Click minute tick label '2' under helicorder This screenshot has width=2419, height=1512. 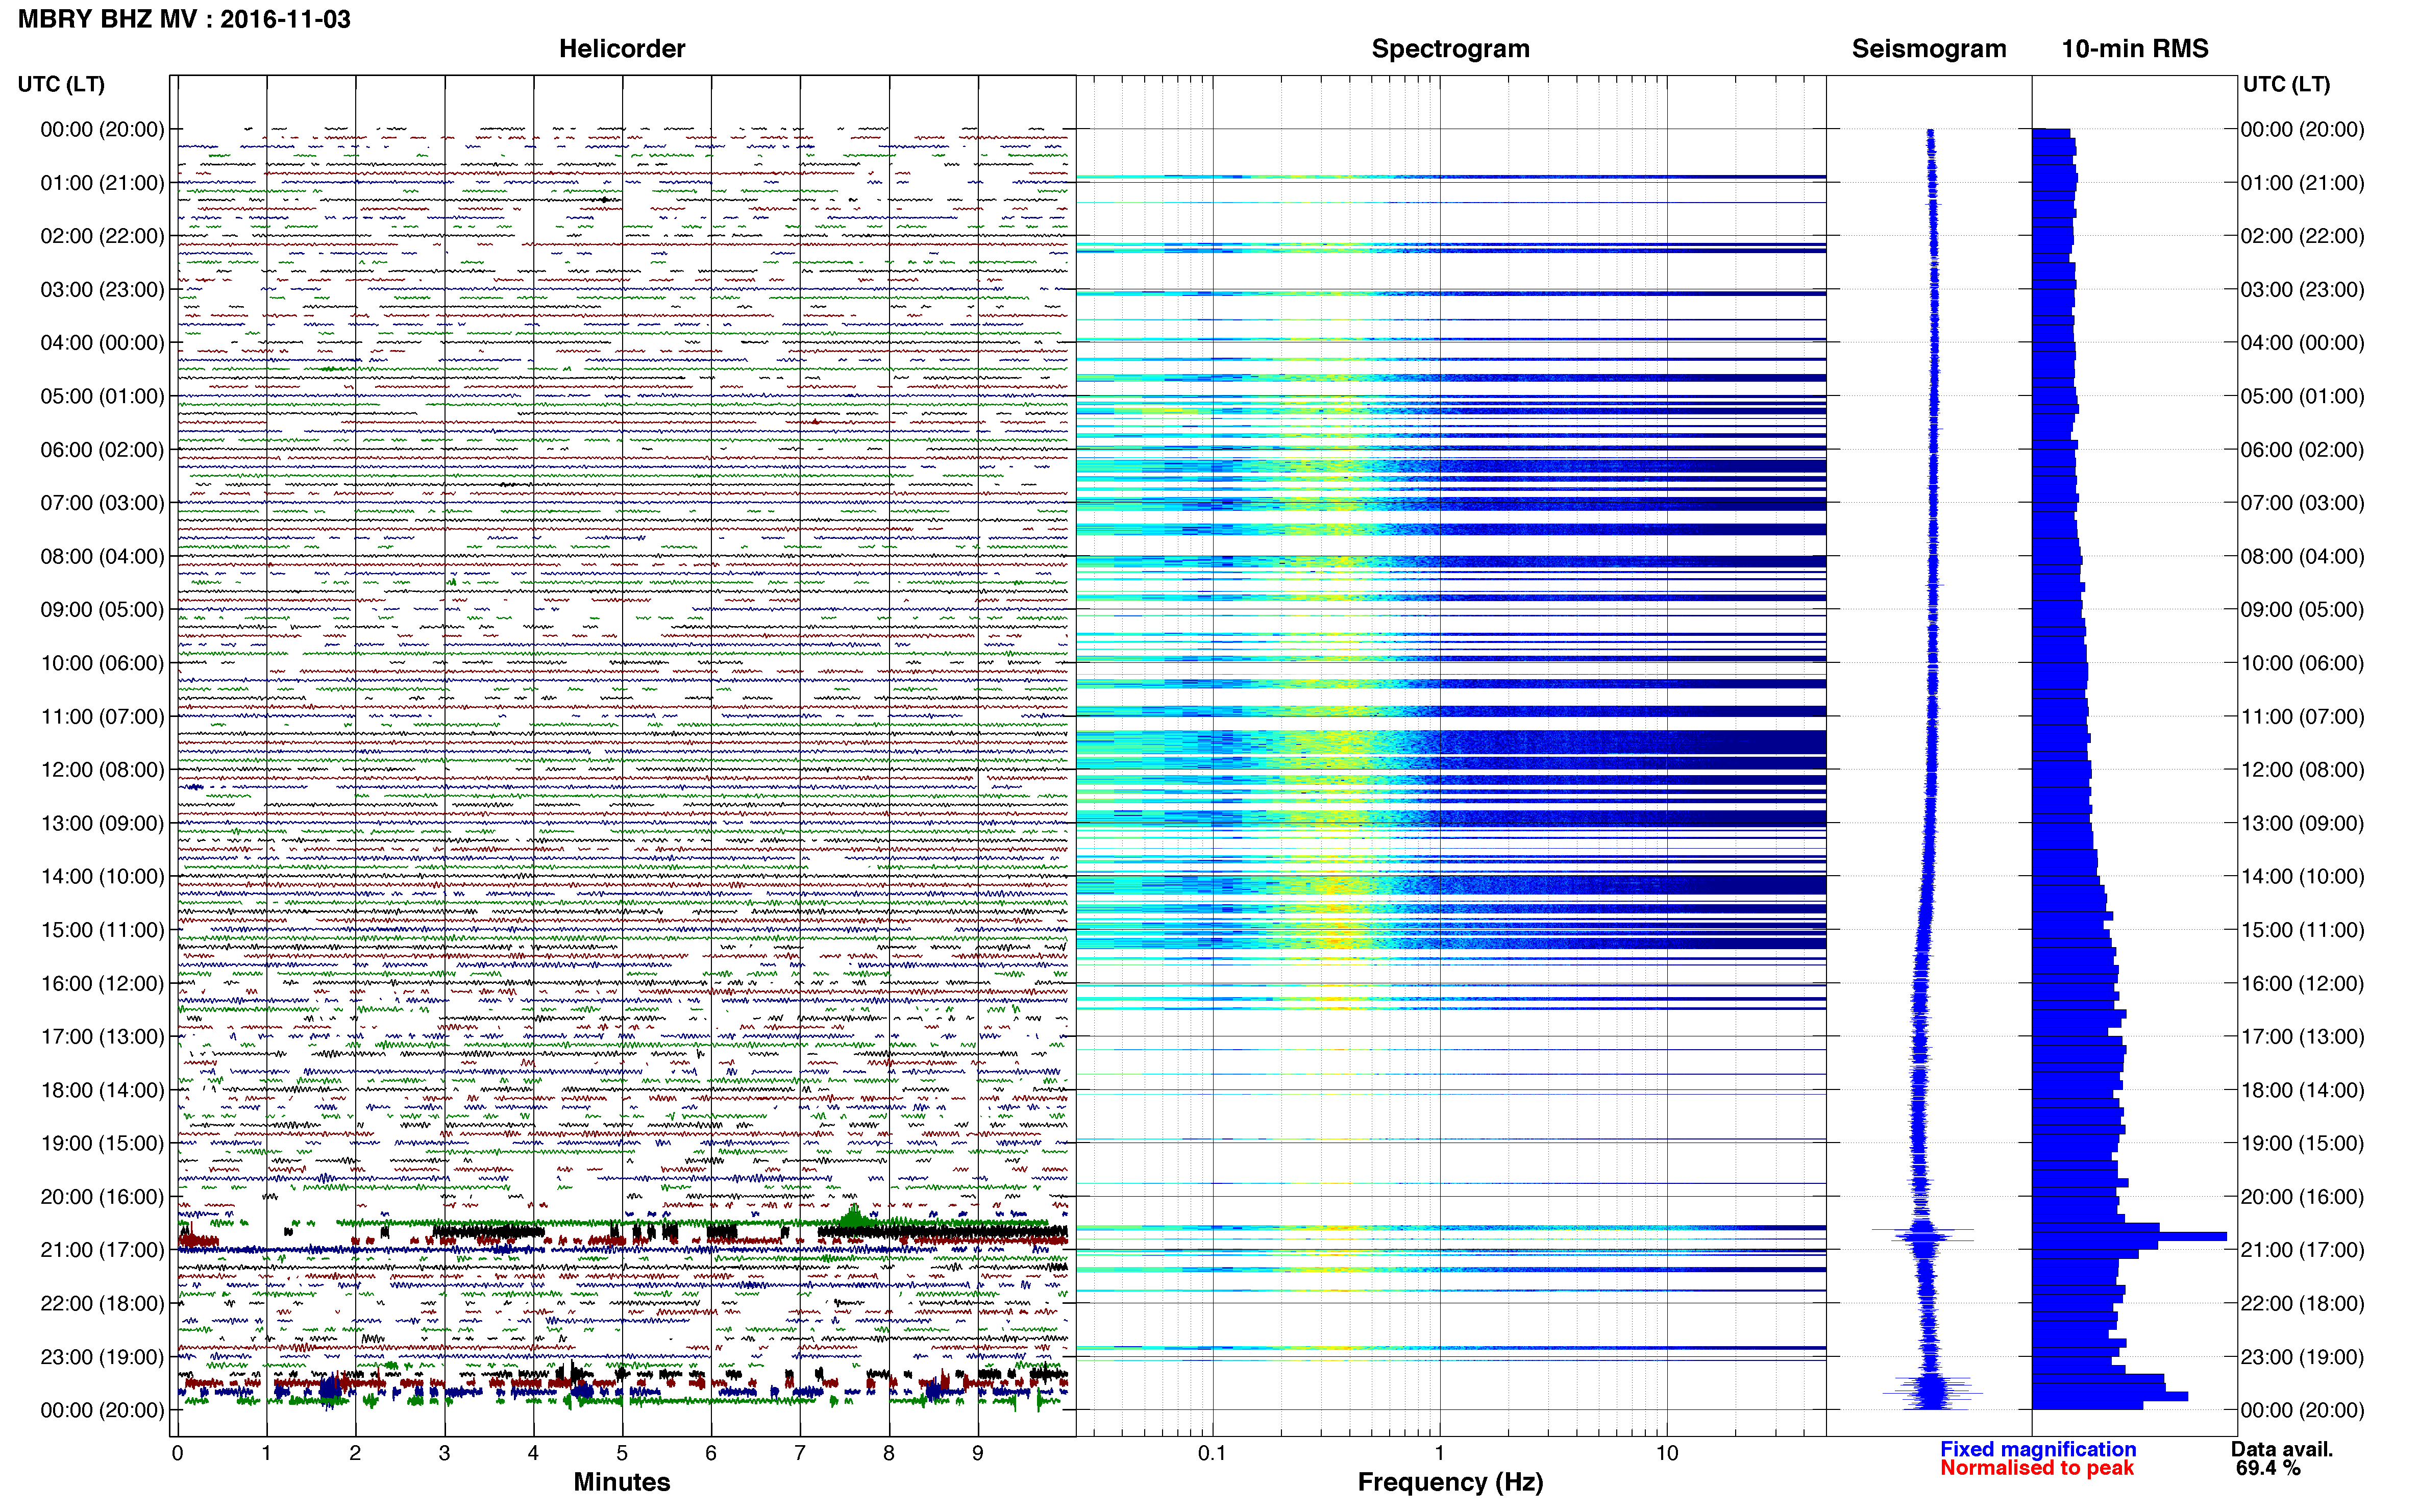point(355,1453)
